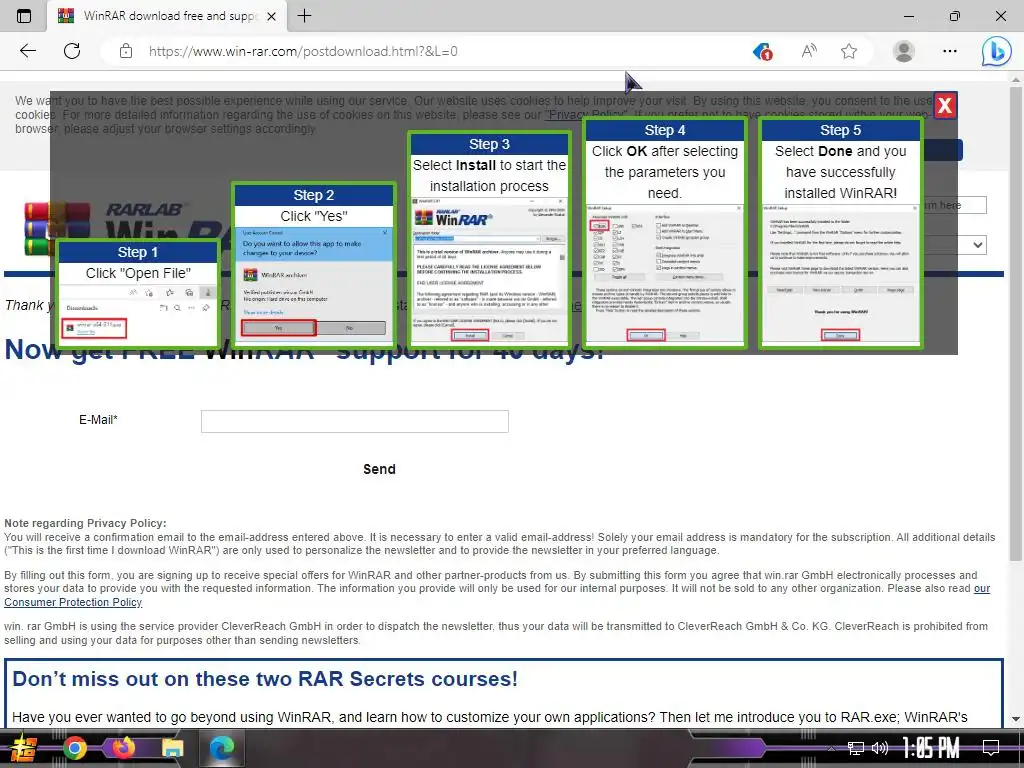Click the 1:05 PM taskbar clock

pyautogui.click(x=931, y=748)
